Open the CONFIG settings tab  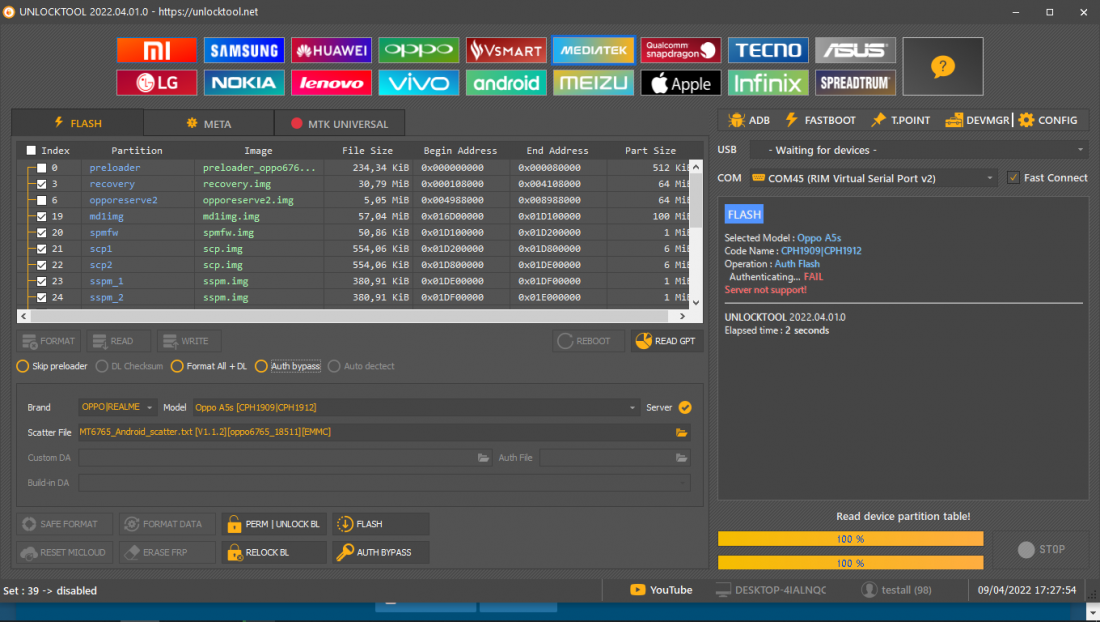(1048, 121)
